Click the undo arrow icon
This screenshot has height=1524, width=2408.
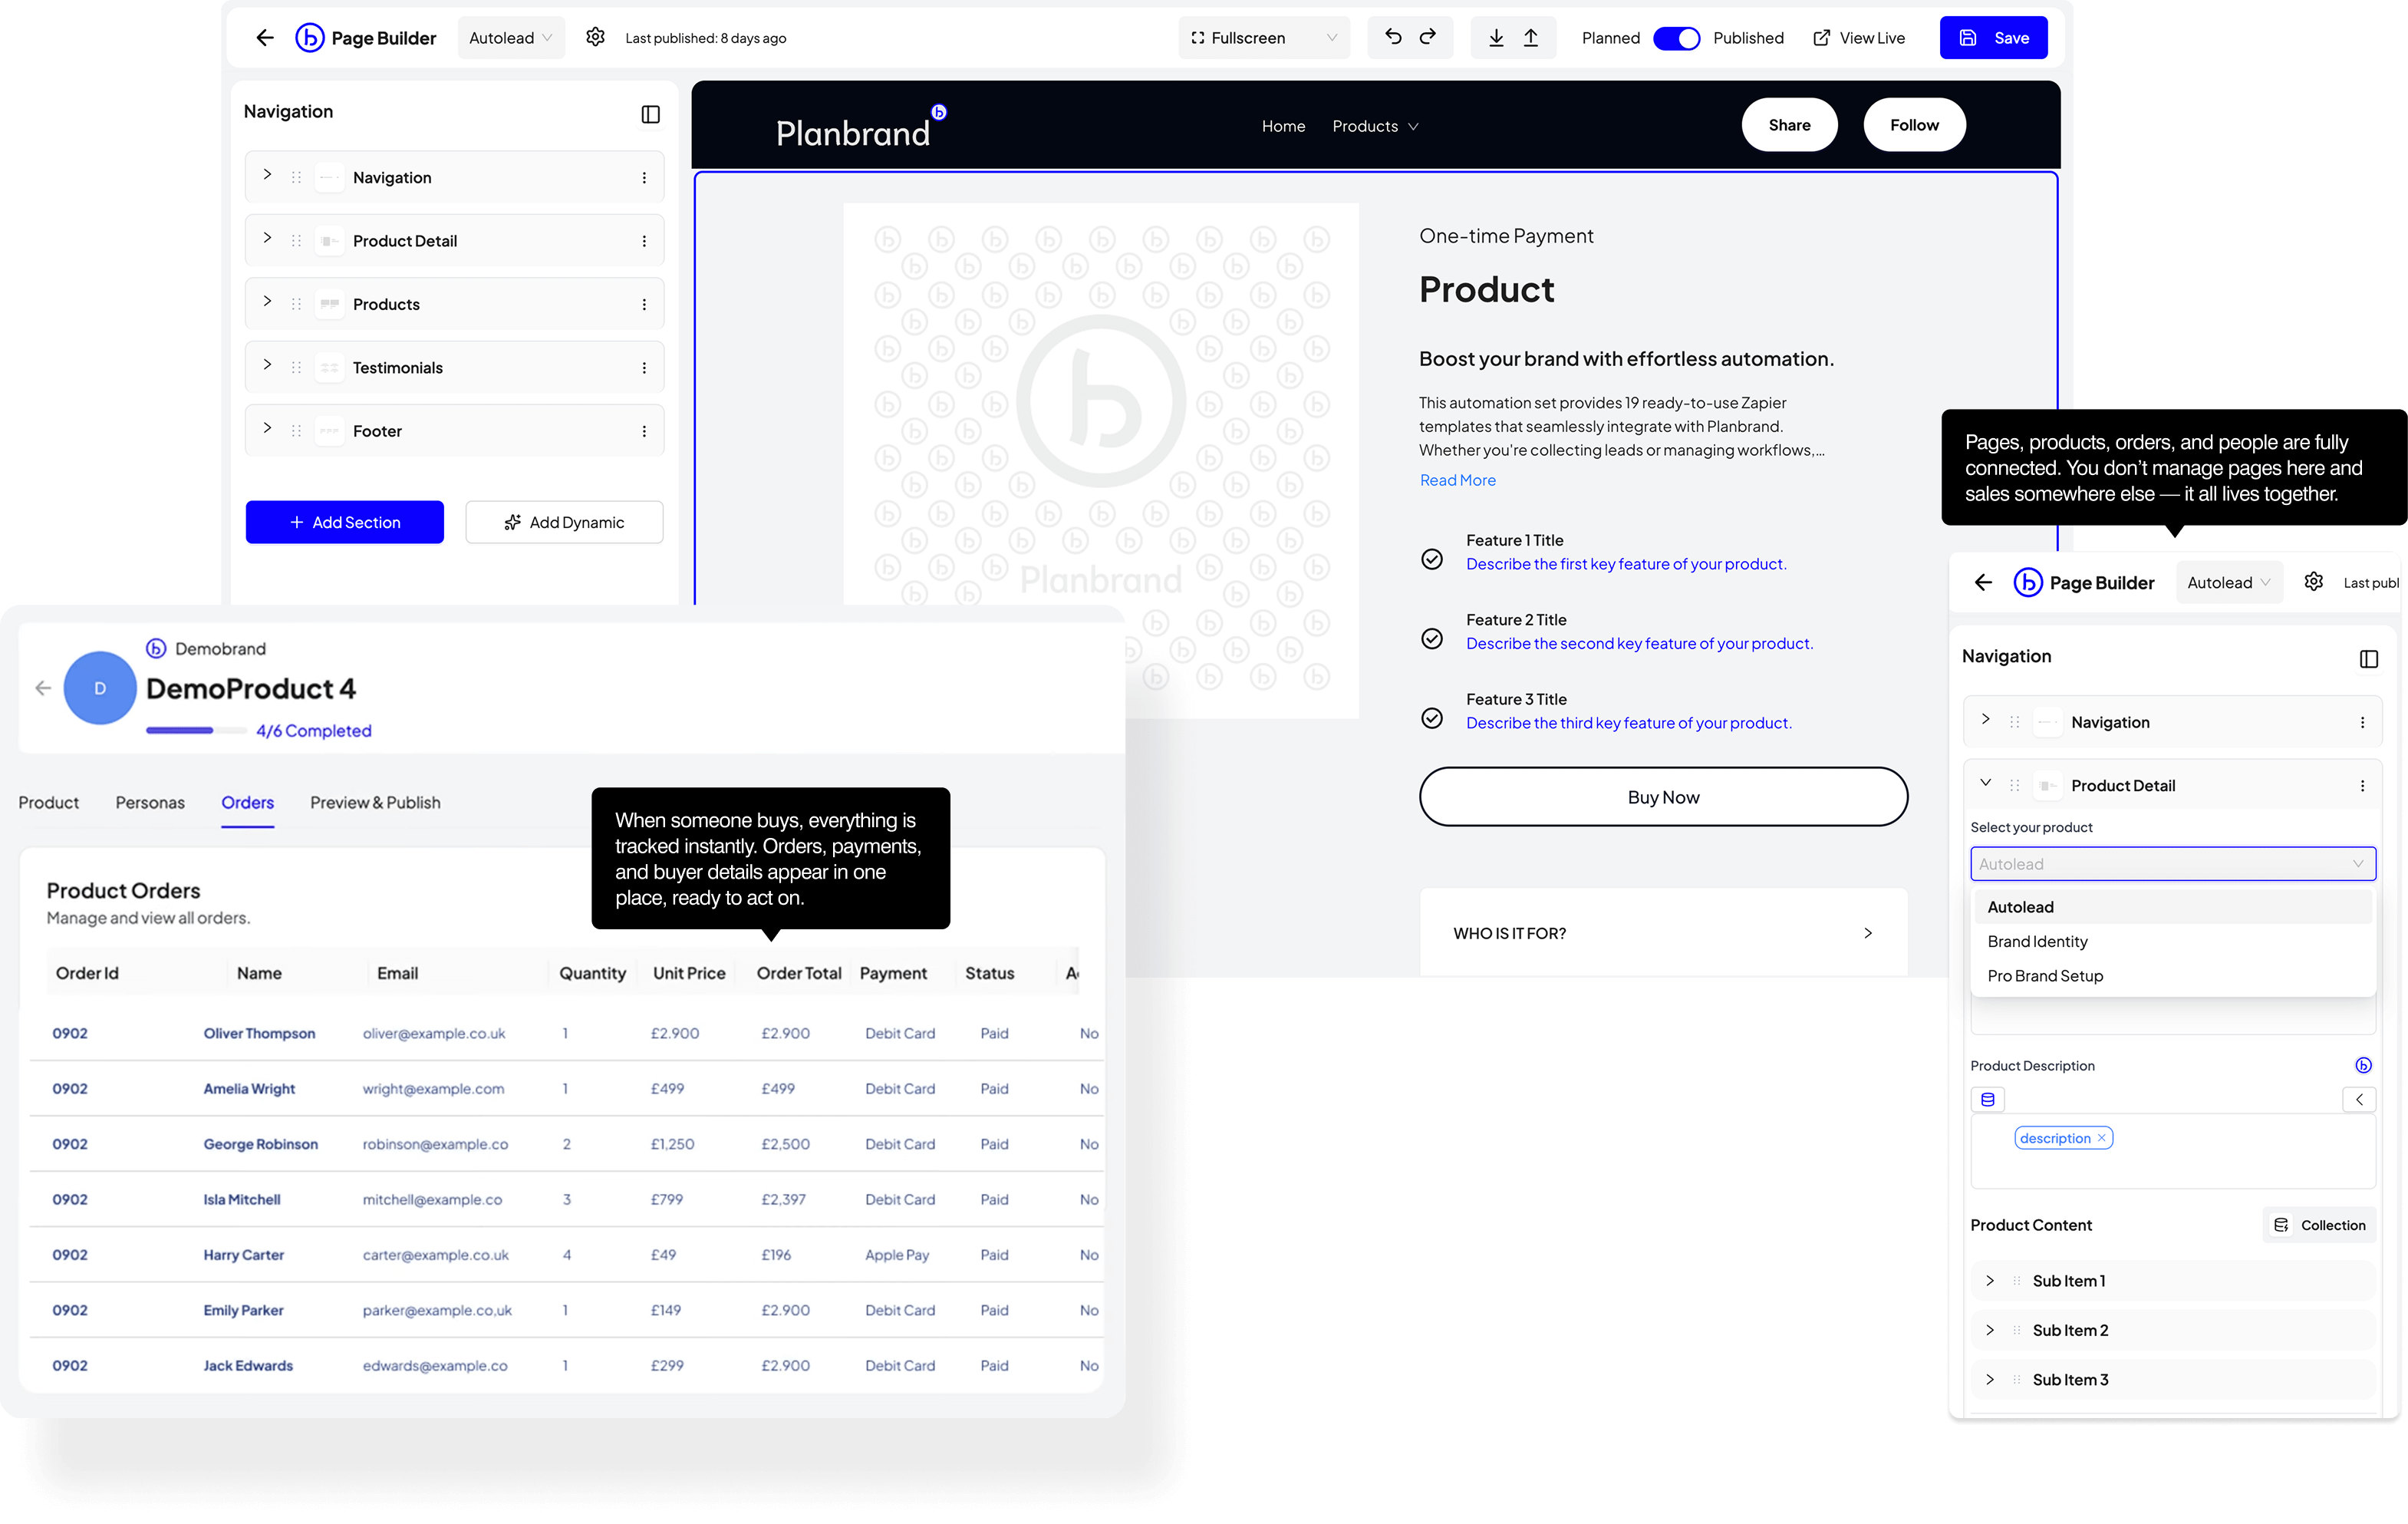[1393, 37]
